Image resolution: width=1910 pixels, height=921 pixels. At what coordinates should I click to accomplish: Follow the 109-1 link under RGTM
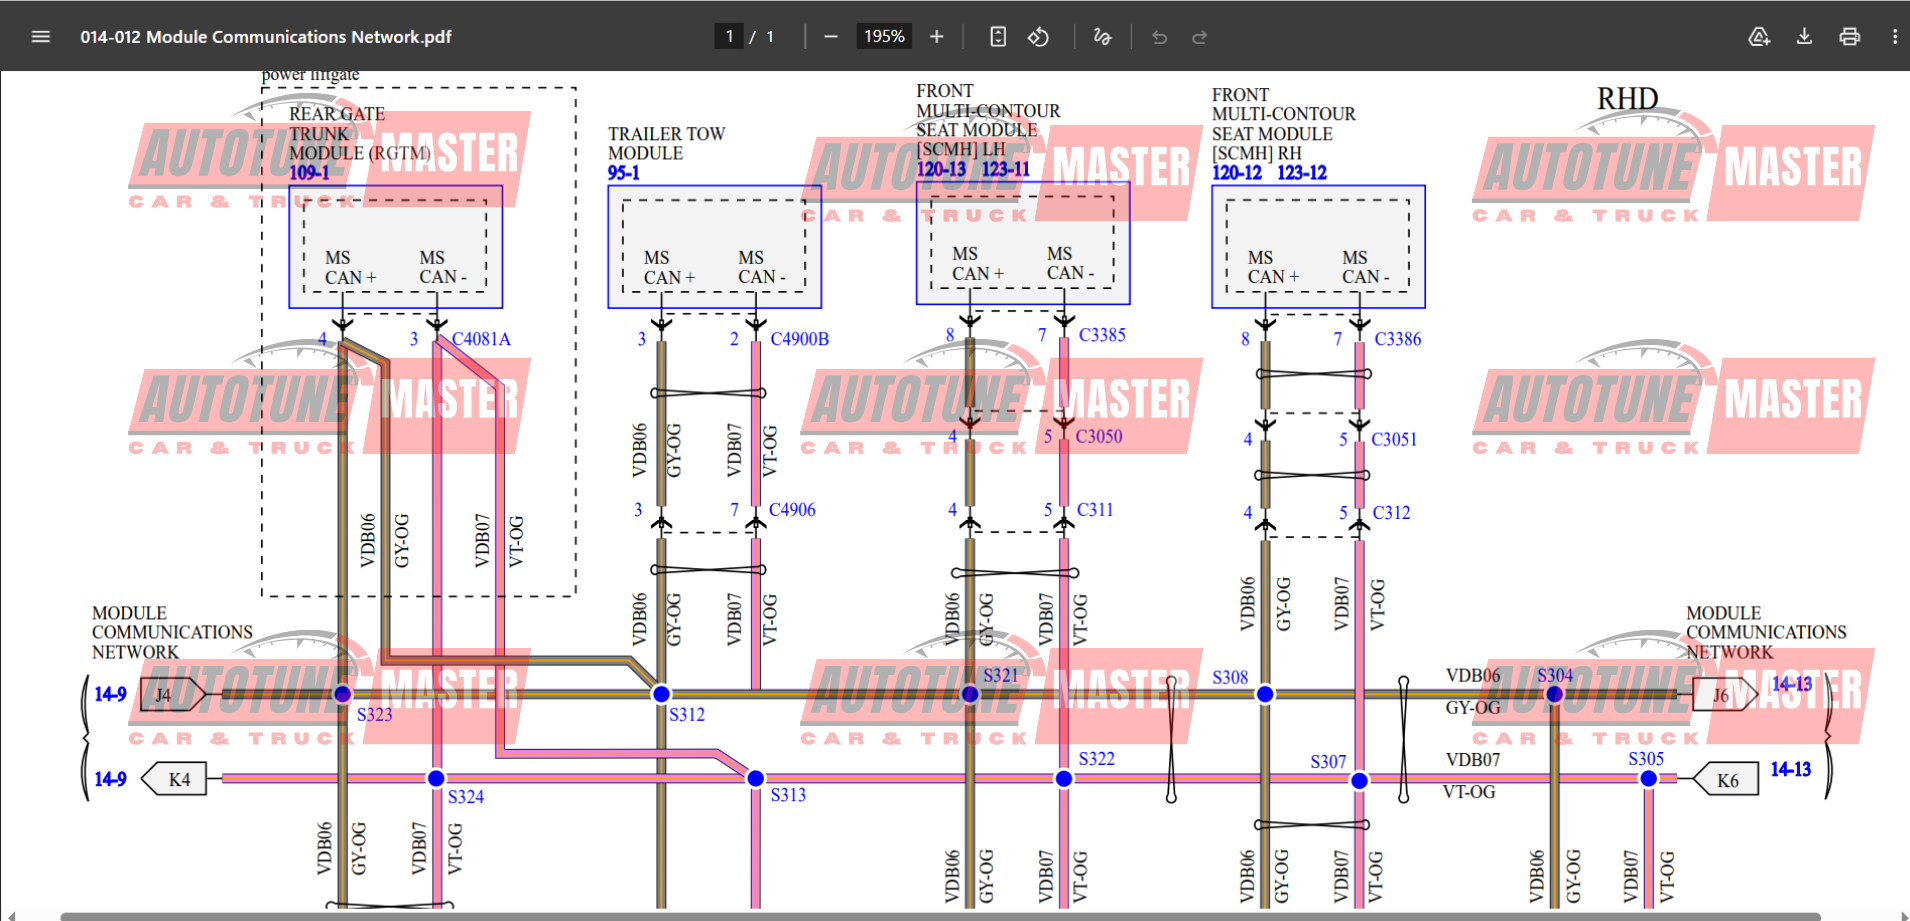pyautogui.click(x=309, y=173)
